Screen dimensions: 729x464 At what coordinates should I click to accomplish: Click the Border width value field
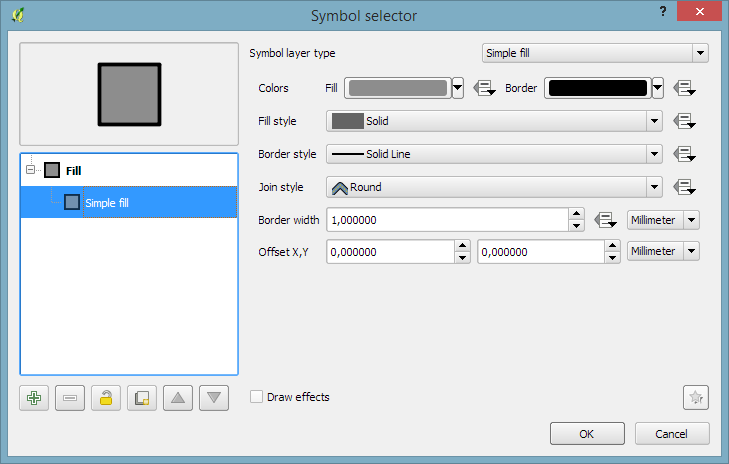click(x=446, y=220)
